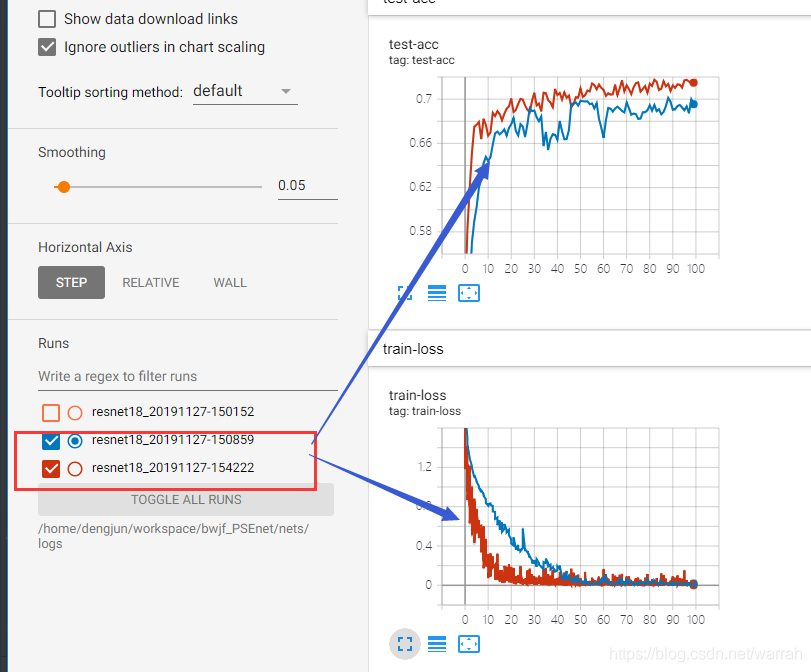This screenshot has width=811, height=672.
Task: Click the regex filter runs input field
Action: [x=187, y=377]
